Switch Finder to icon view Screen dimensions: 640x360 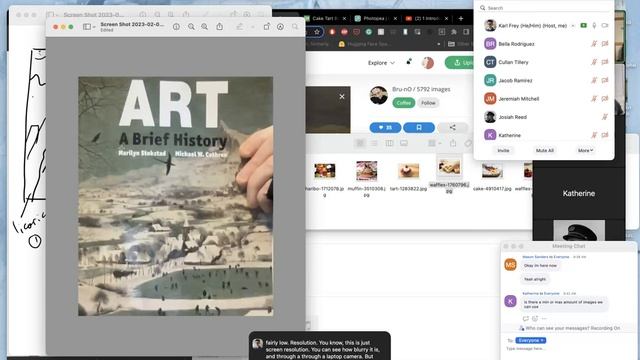(360, 143)
